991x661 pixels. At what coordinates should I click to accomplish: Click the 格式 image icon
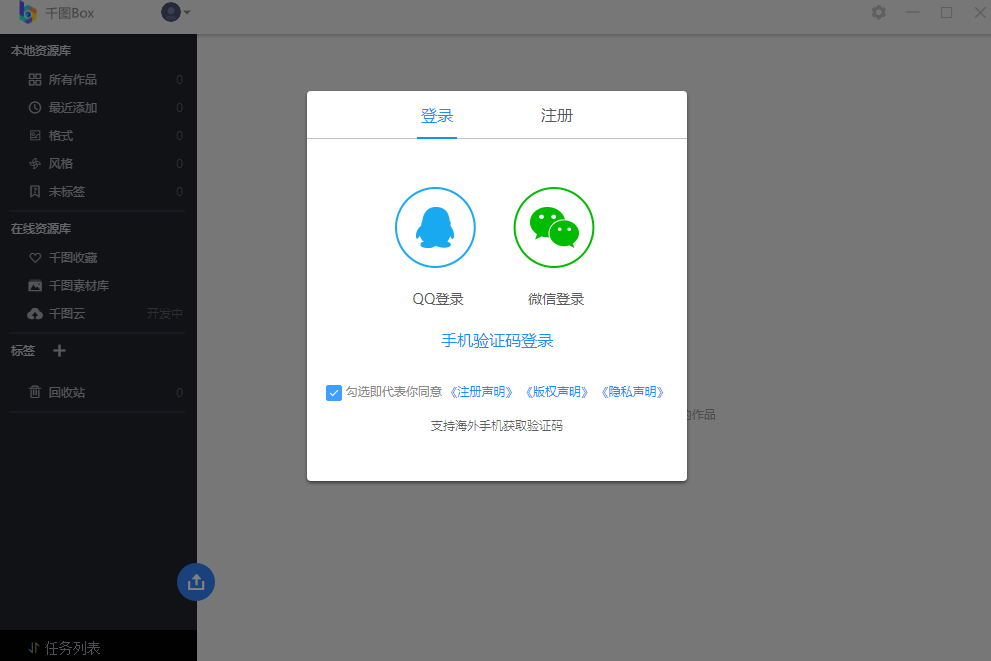click(x=35, y=135)
